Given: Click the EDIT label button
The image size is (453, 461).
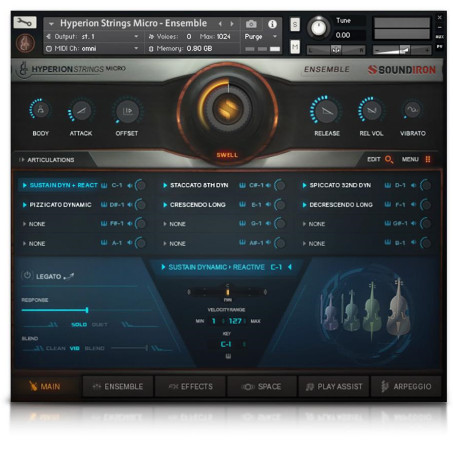Looking at the screenshot, I should 373,159.
